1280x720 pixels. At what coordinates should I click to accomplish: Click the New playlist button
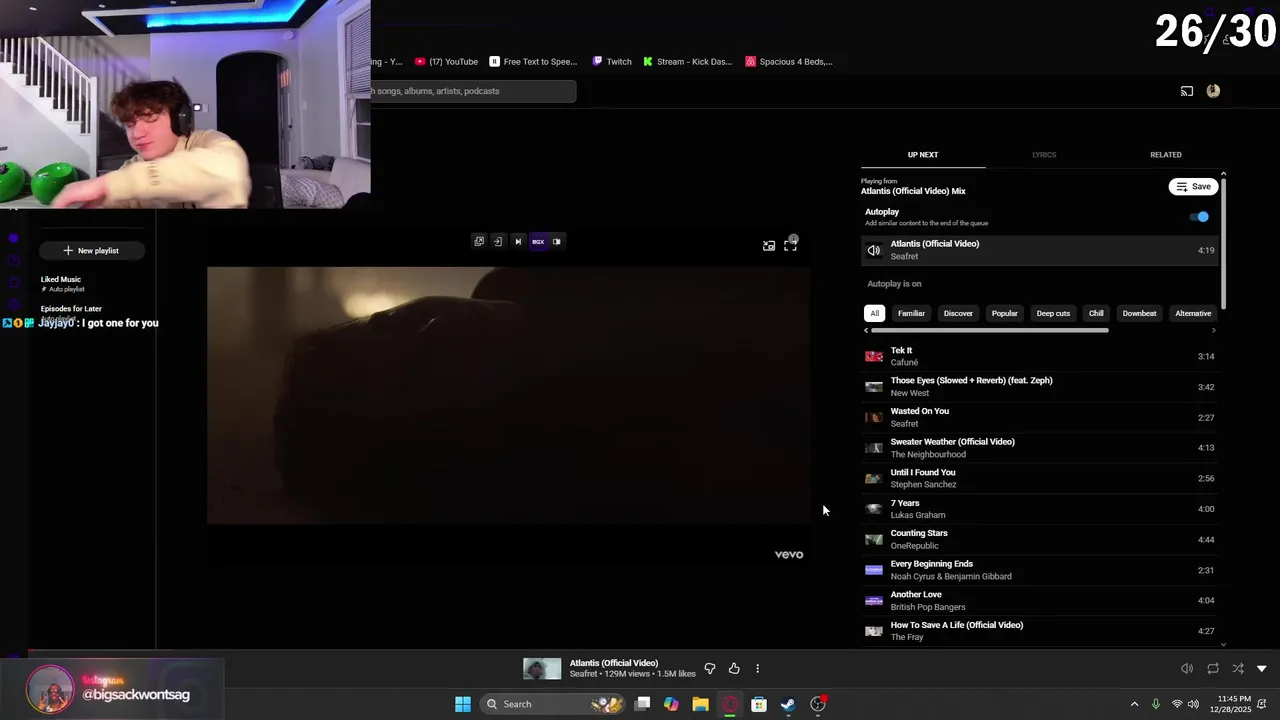91,251
